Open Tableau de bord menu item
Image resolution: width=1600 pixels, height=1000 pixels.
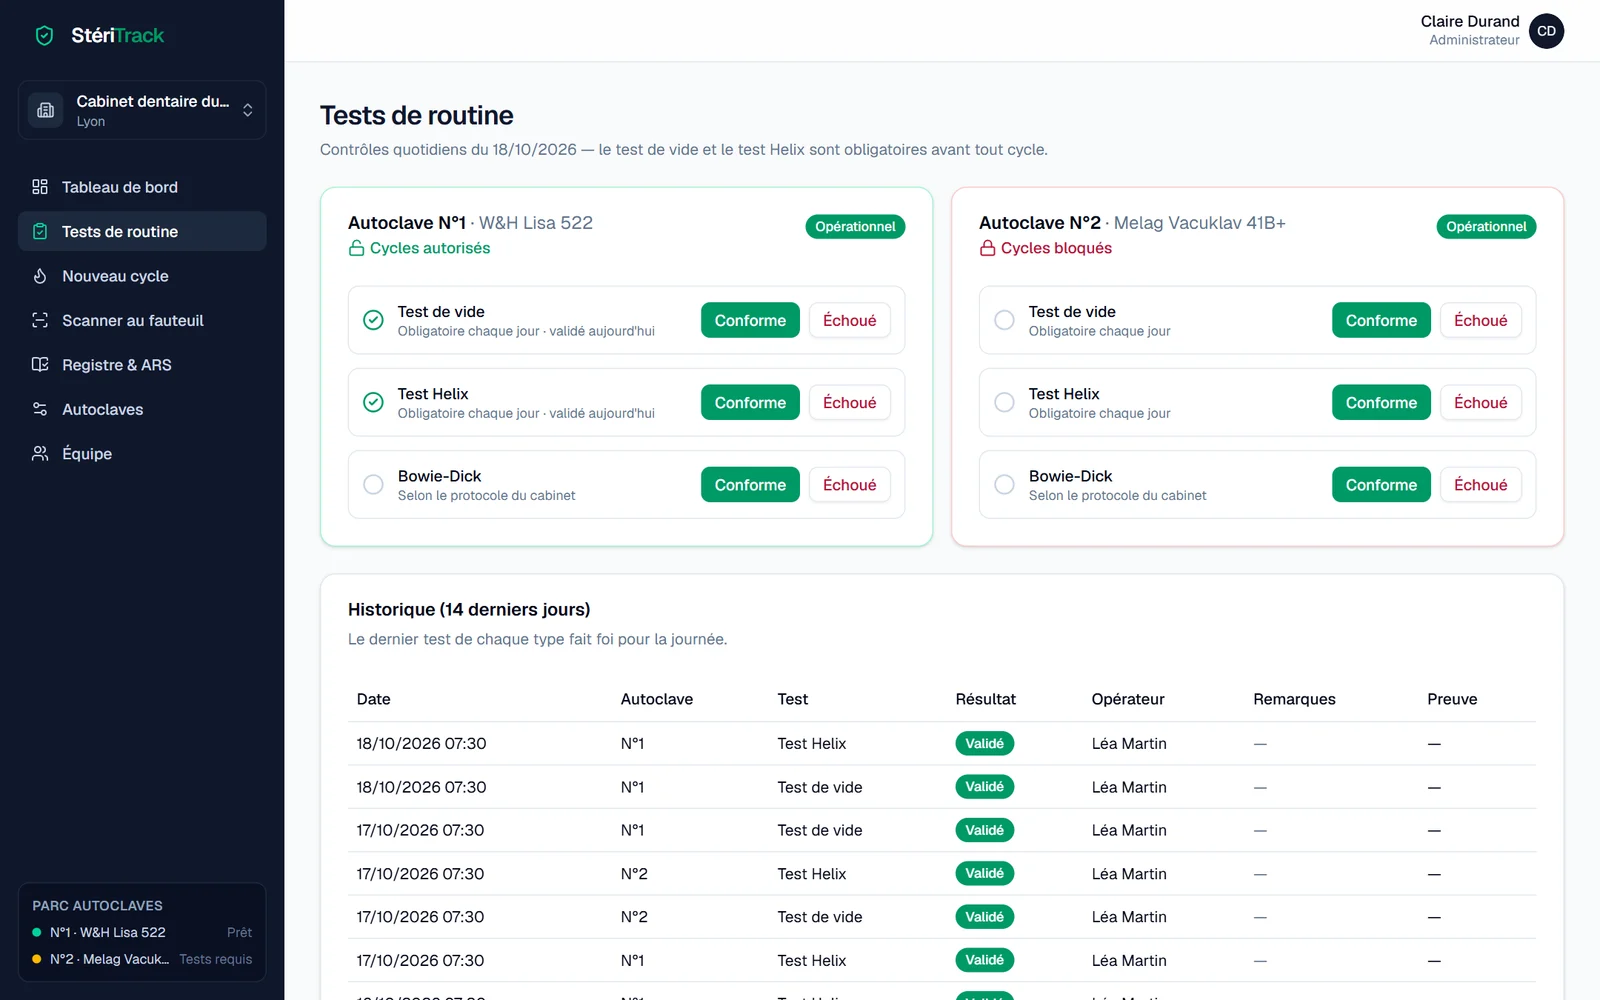tap(142, 187)
